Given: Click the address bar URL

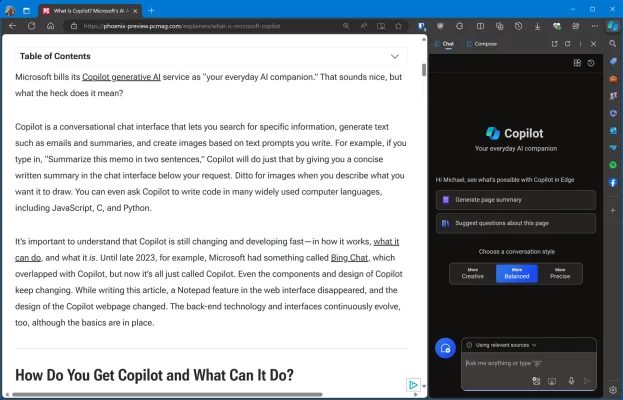Looking at the screenshot, I should click(182, 26).
